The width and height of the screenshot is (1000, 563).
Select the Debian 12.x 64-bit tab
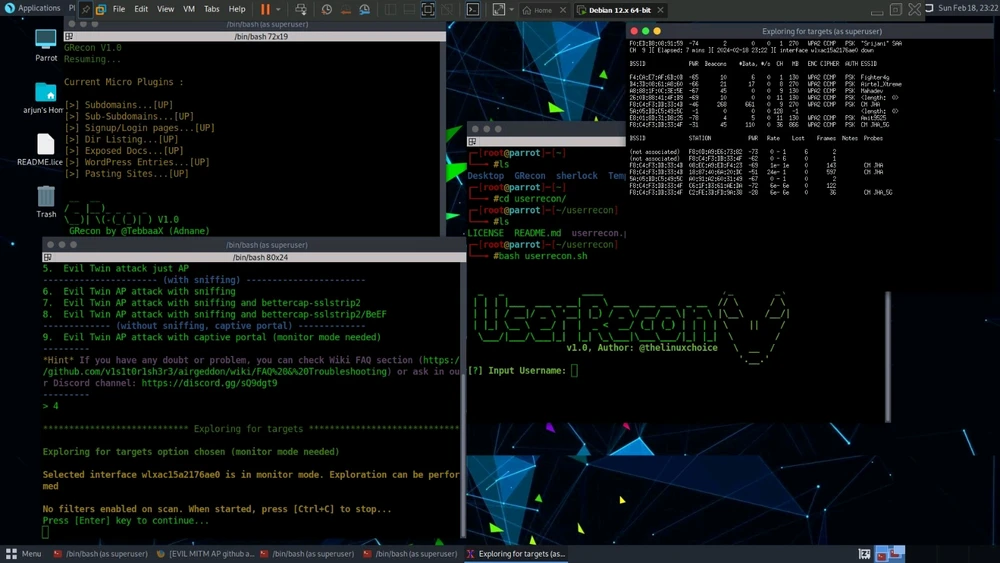(x=614, y=10)
